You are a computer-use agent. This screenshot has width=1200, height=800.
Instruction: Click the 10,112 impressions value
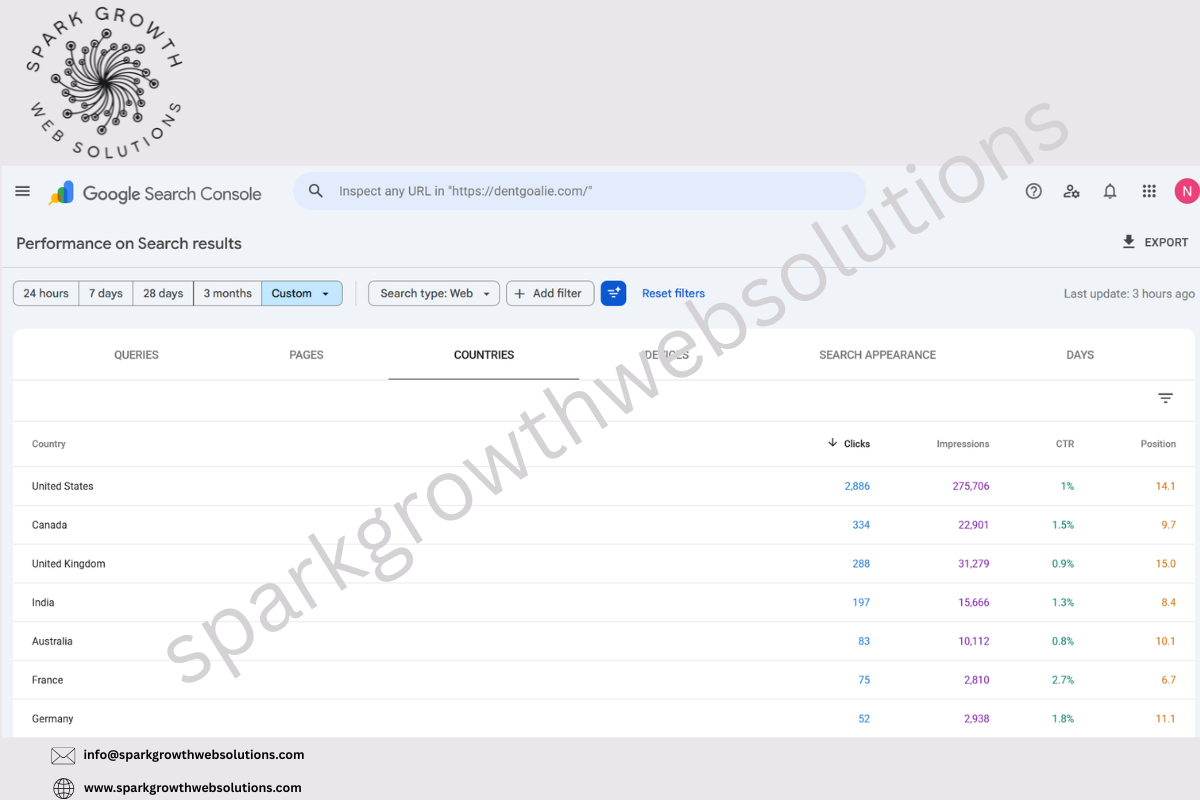[x=974, y=642]
